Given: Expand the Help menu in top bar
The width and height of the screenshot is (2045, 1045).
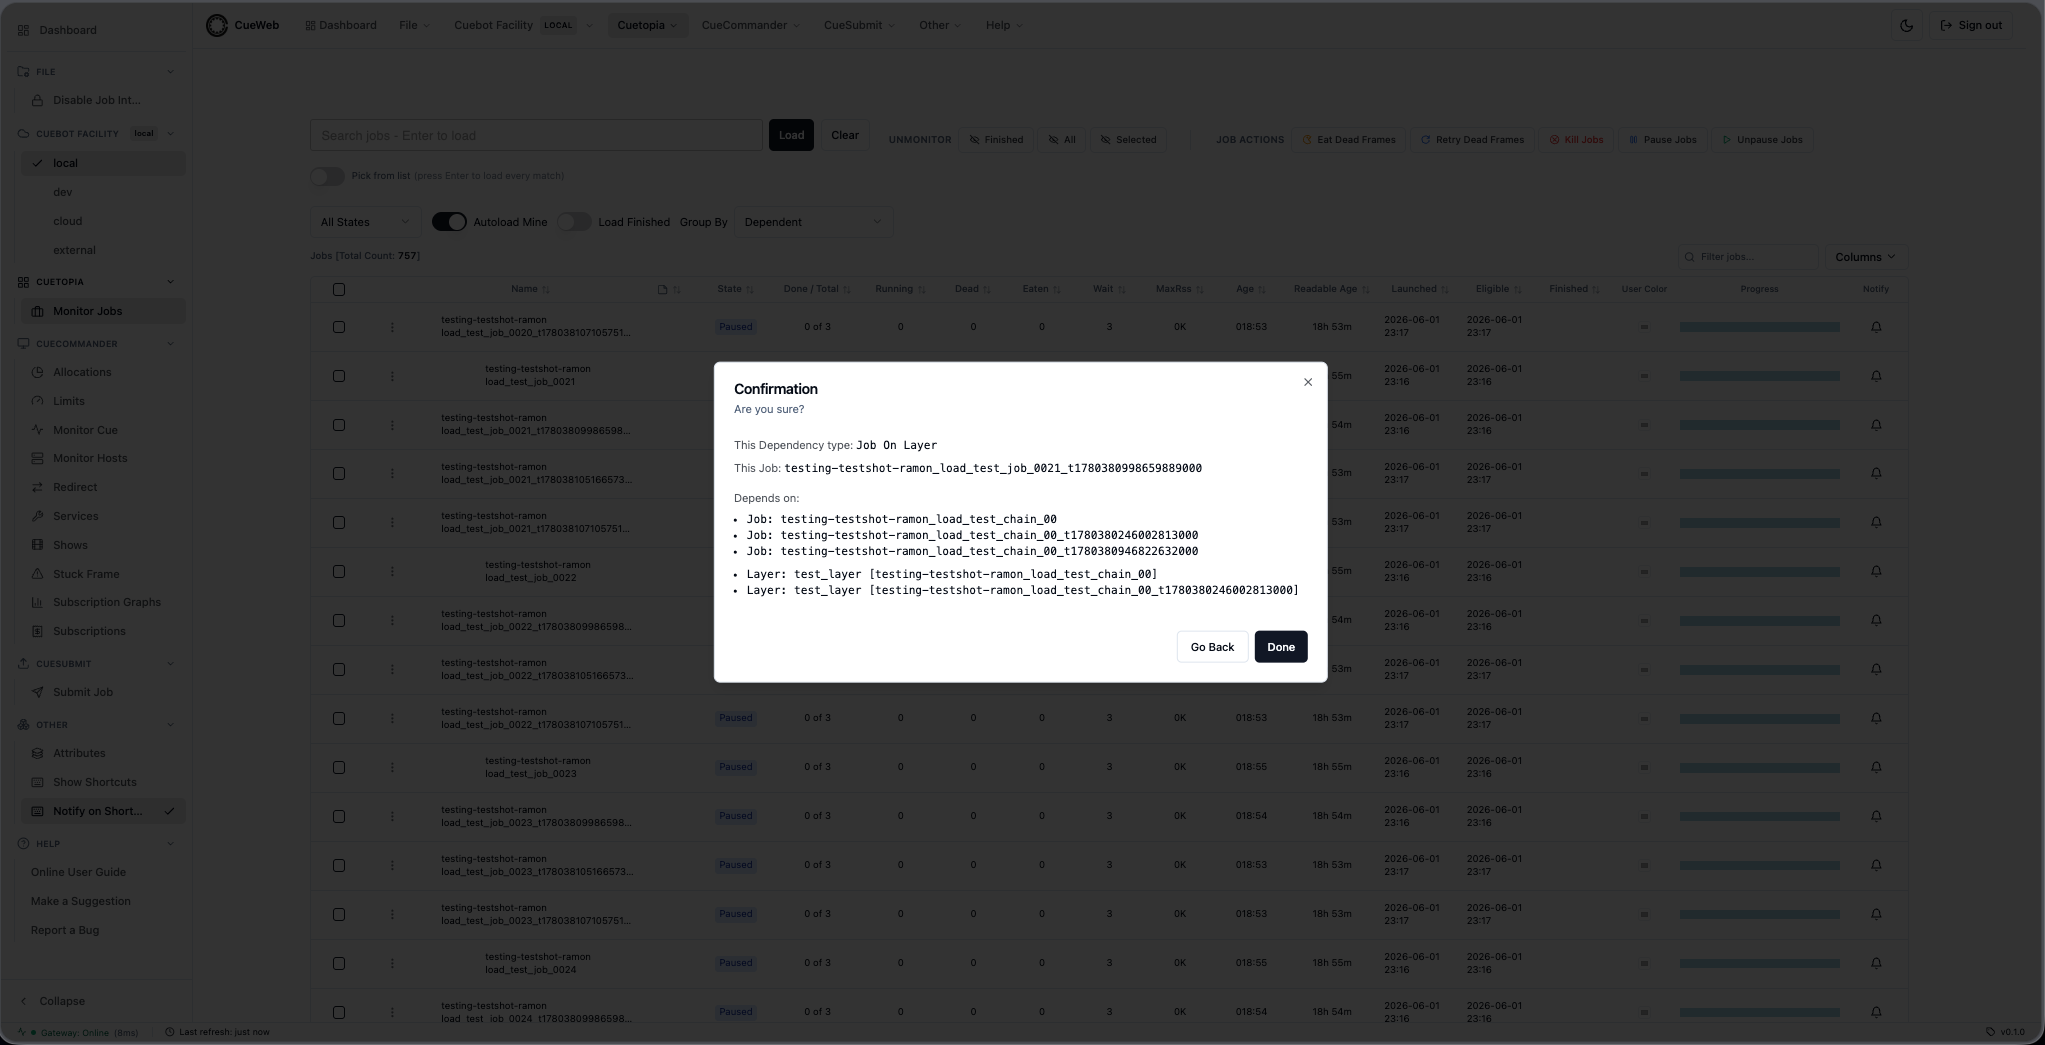Looking at the screenshot, I should point(1004,25).
